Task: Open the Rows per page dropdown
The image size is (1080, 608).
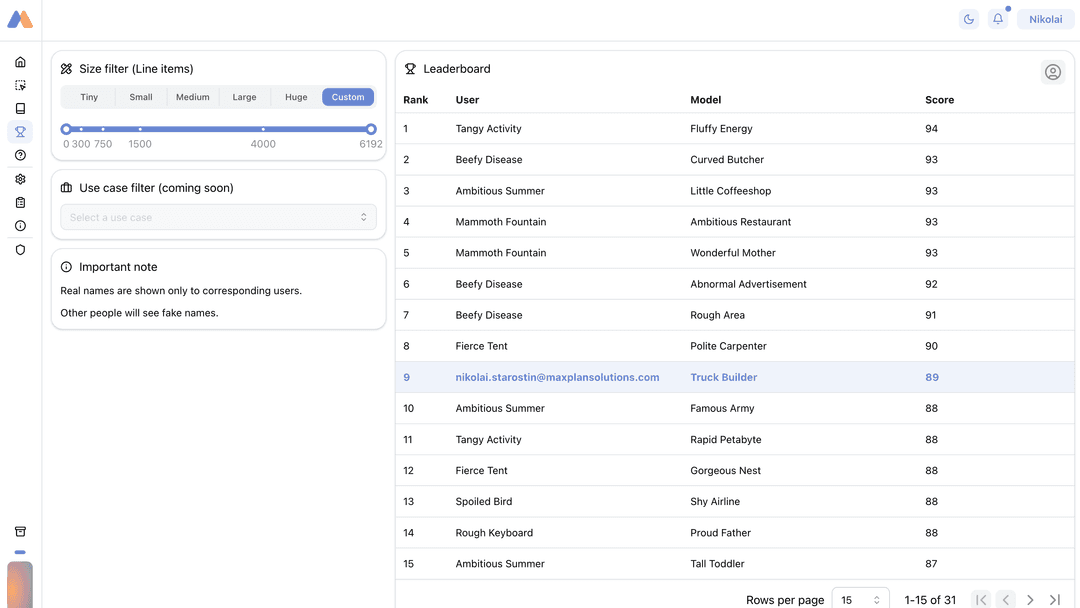Action: click(x=860, y=600)
